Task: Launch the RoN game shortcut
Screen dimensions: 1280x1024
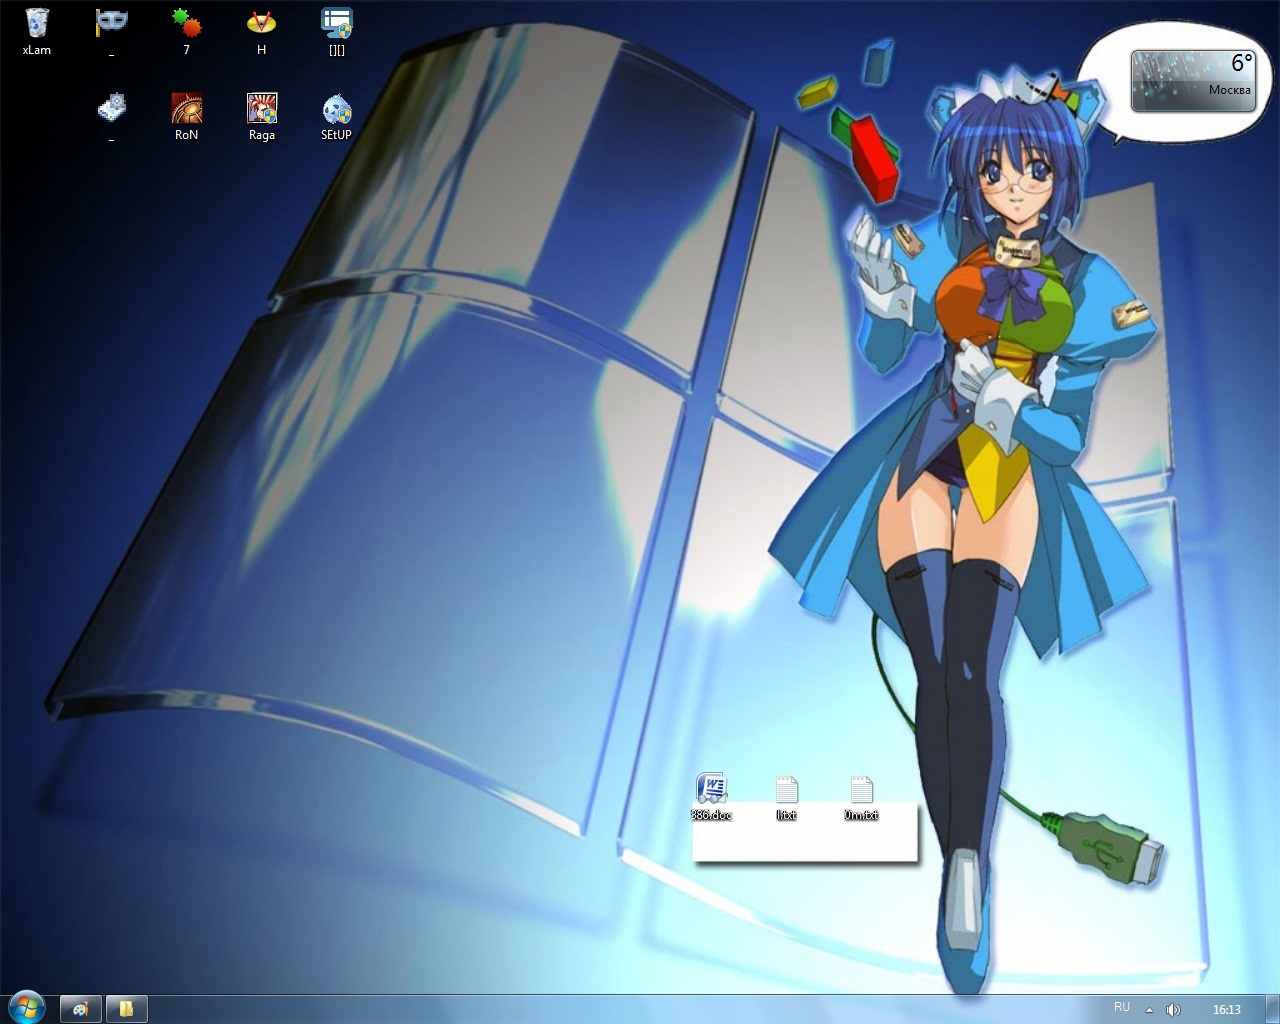Action: [x=186, y=117]
